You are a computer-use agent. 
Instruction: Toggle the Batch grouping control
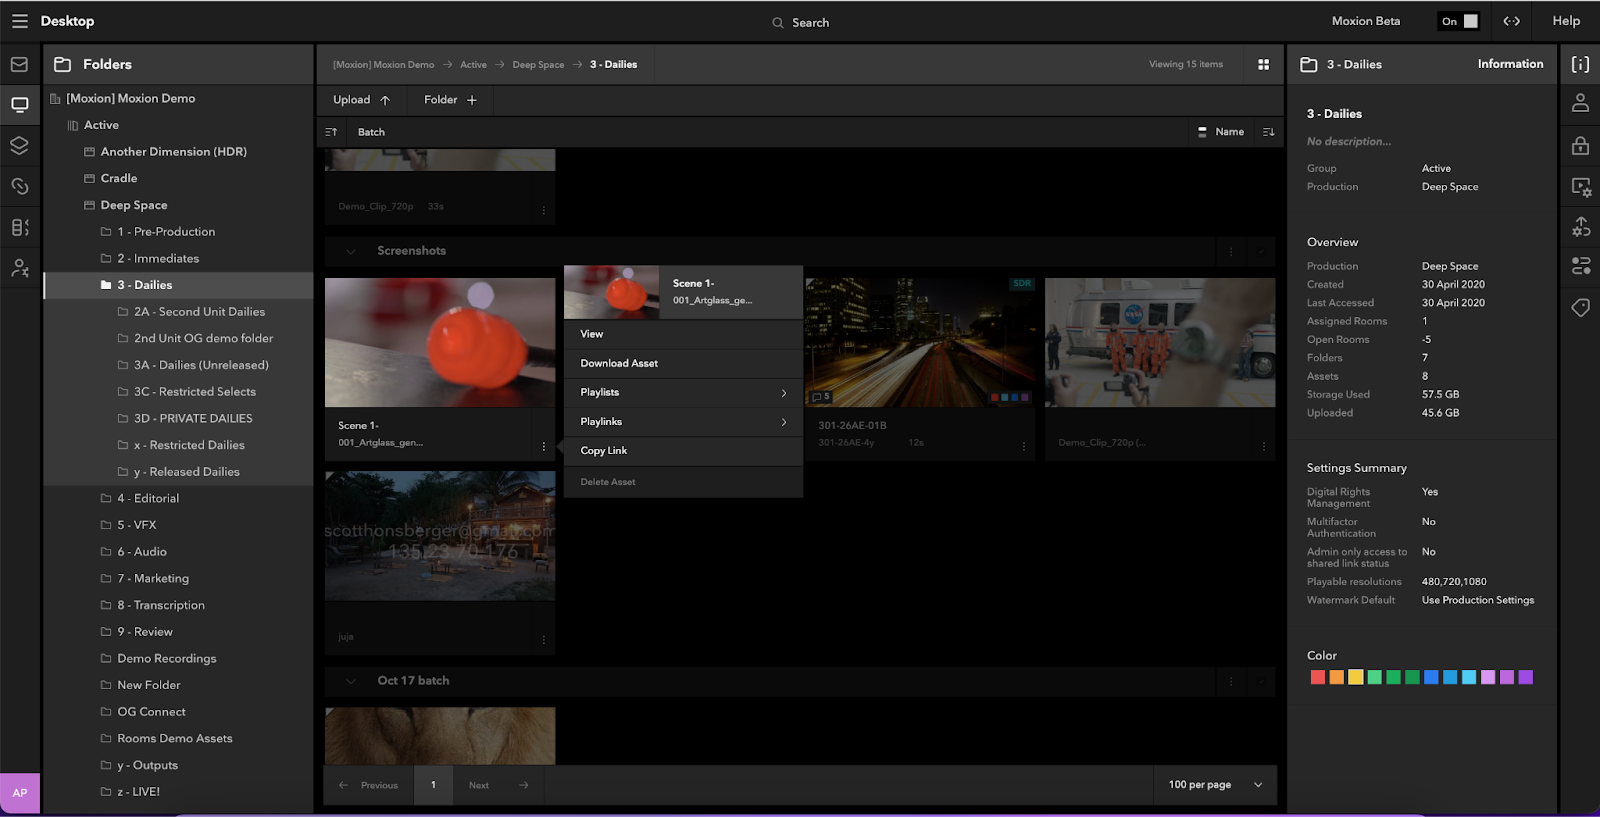tap(370, 132)
